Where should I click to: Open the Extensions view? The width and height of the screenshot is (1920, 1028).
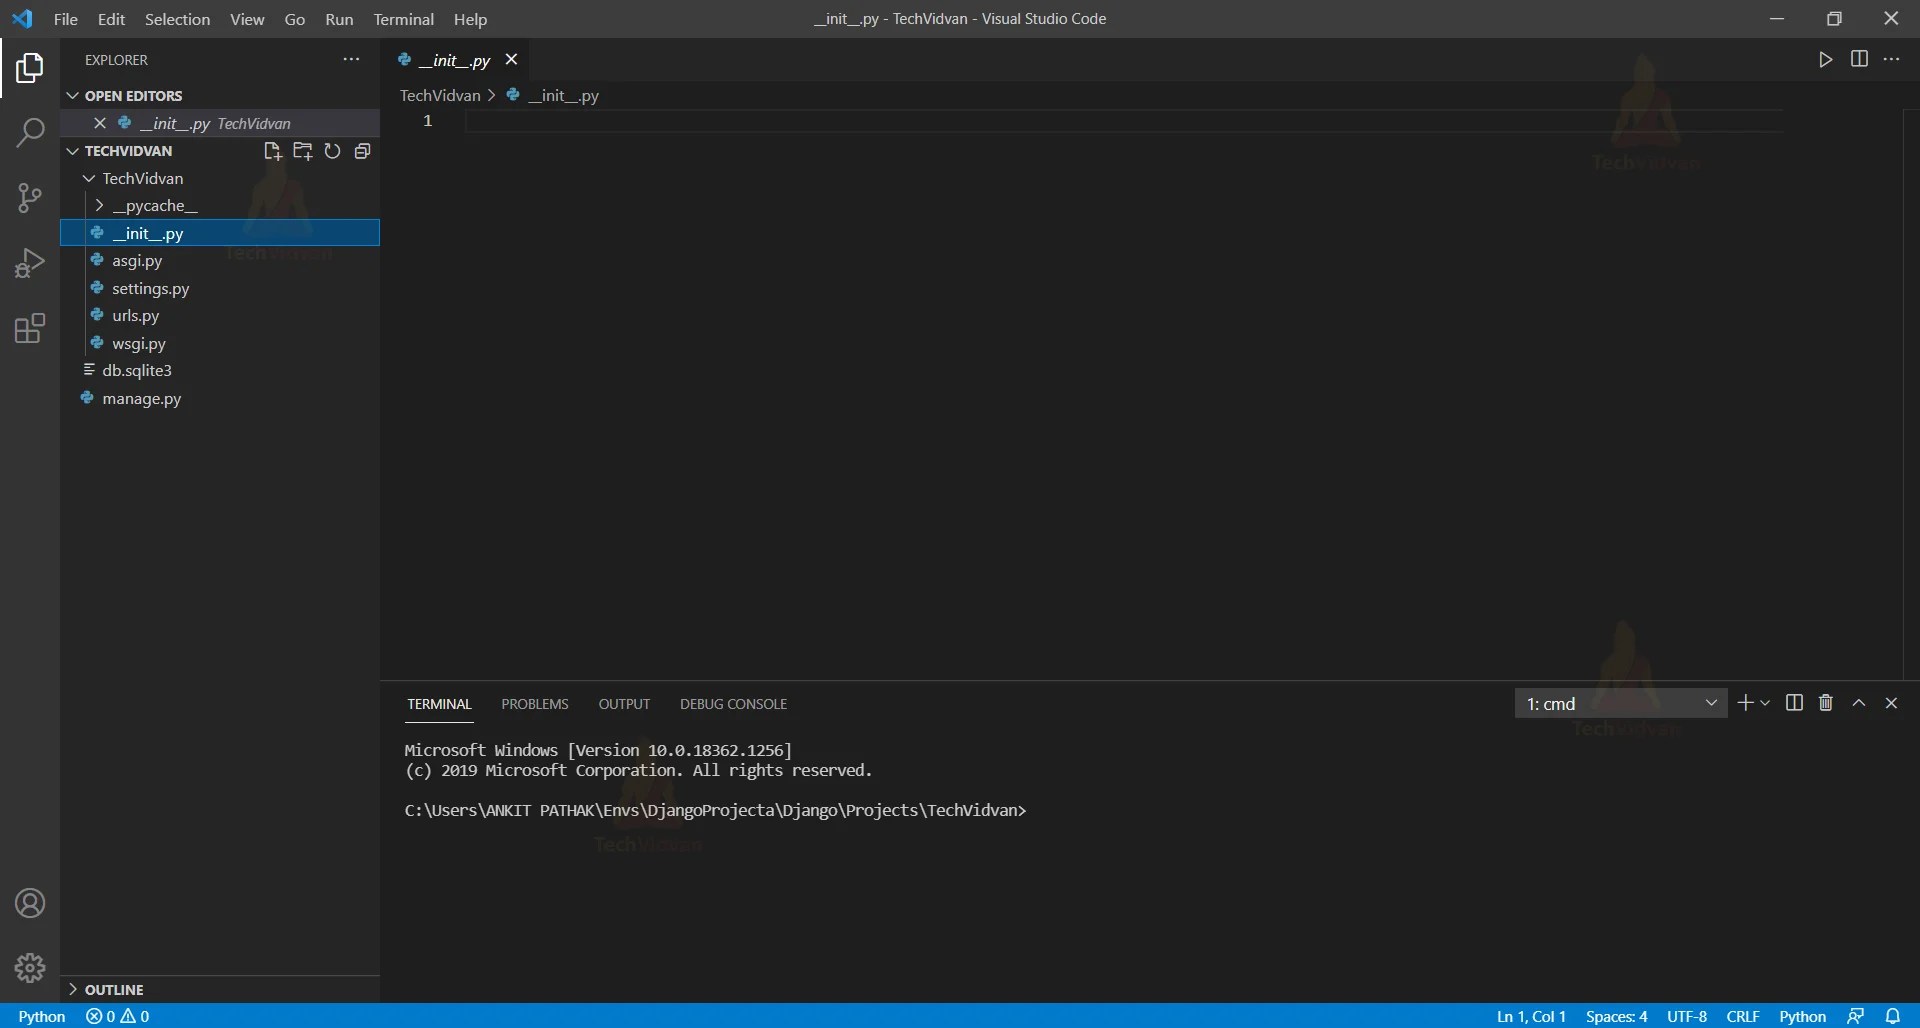pyautogui.click(x=30, y=328)
